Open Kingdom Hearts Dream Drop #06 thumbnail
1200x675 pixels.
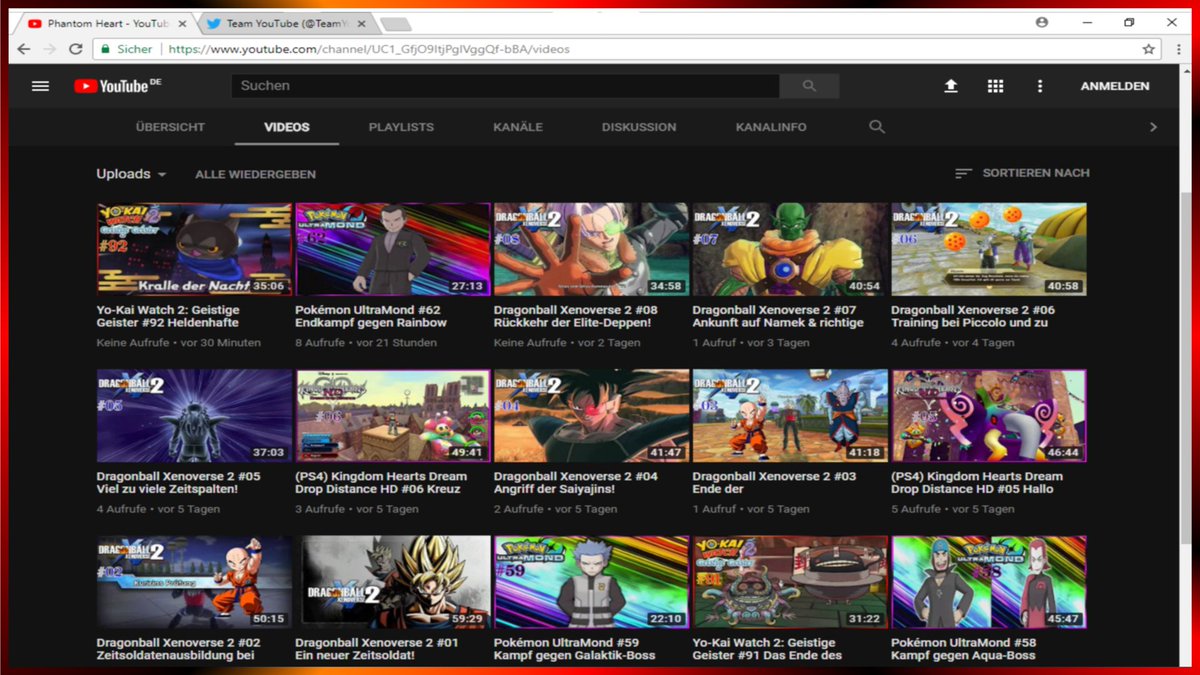click(392, 416)
